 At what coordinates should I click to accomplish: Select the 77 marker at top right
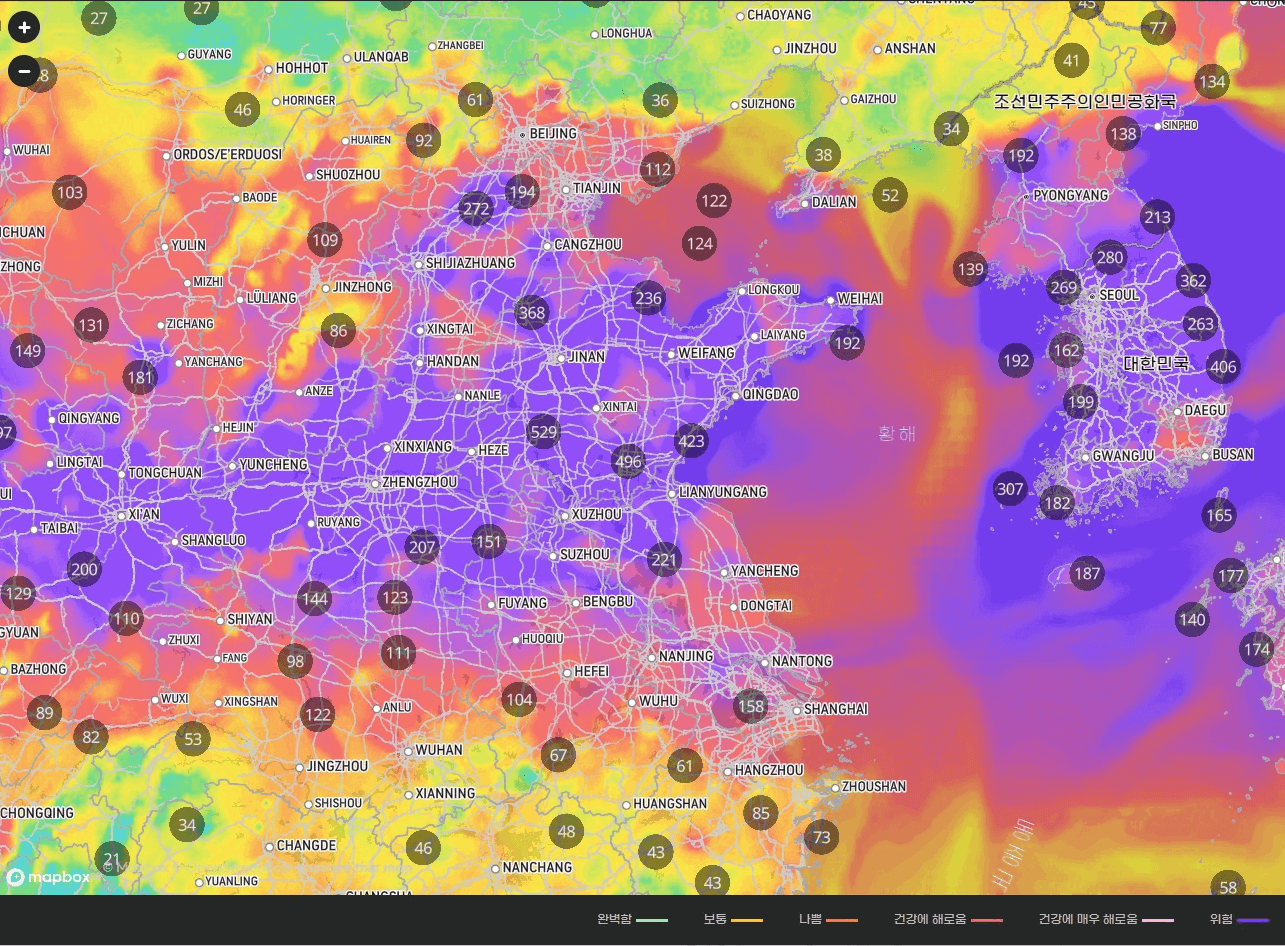tap(1158, 27)
